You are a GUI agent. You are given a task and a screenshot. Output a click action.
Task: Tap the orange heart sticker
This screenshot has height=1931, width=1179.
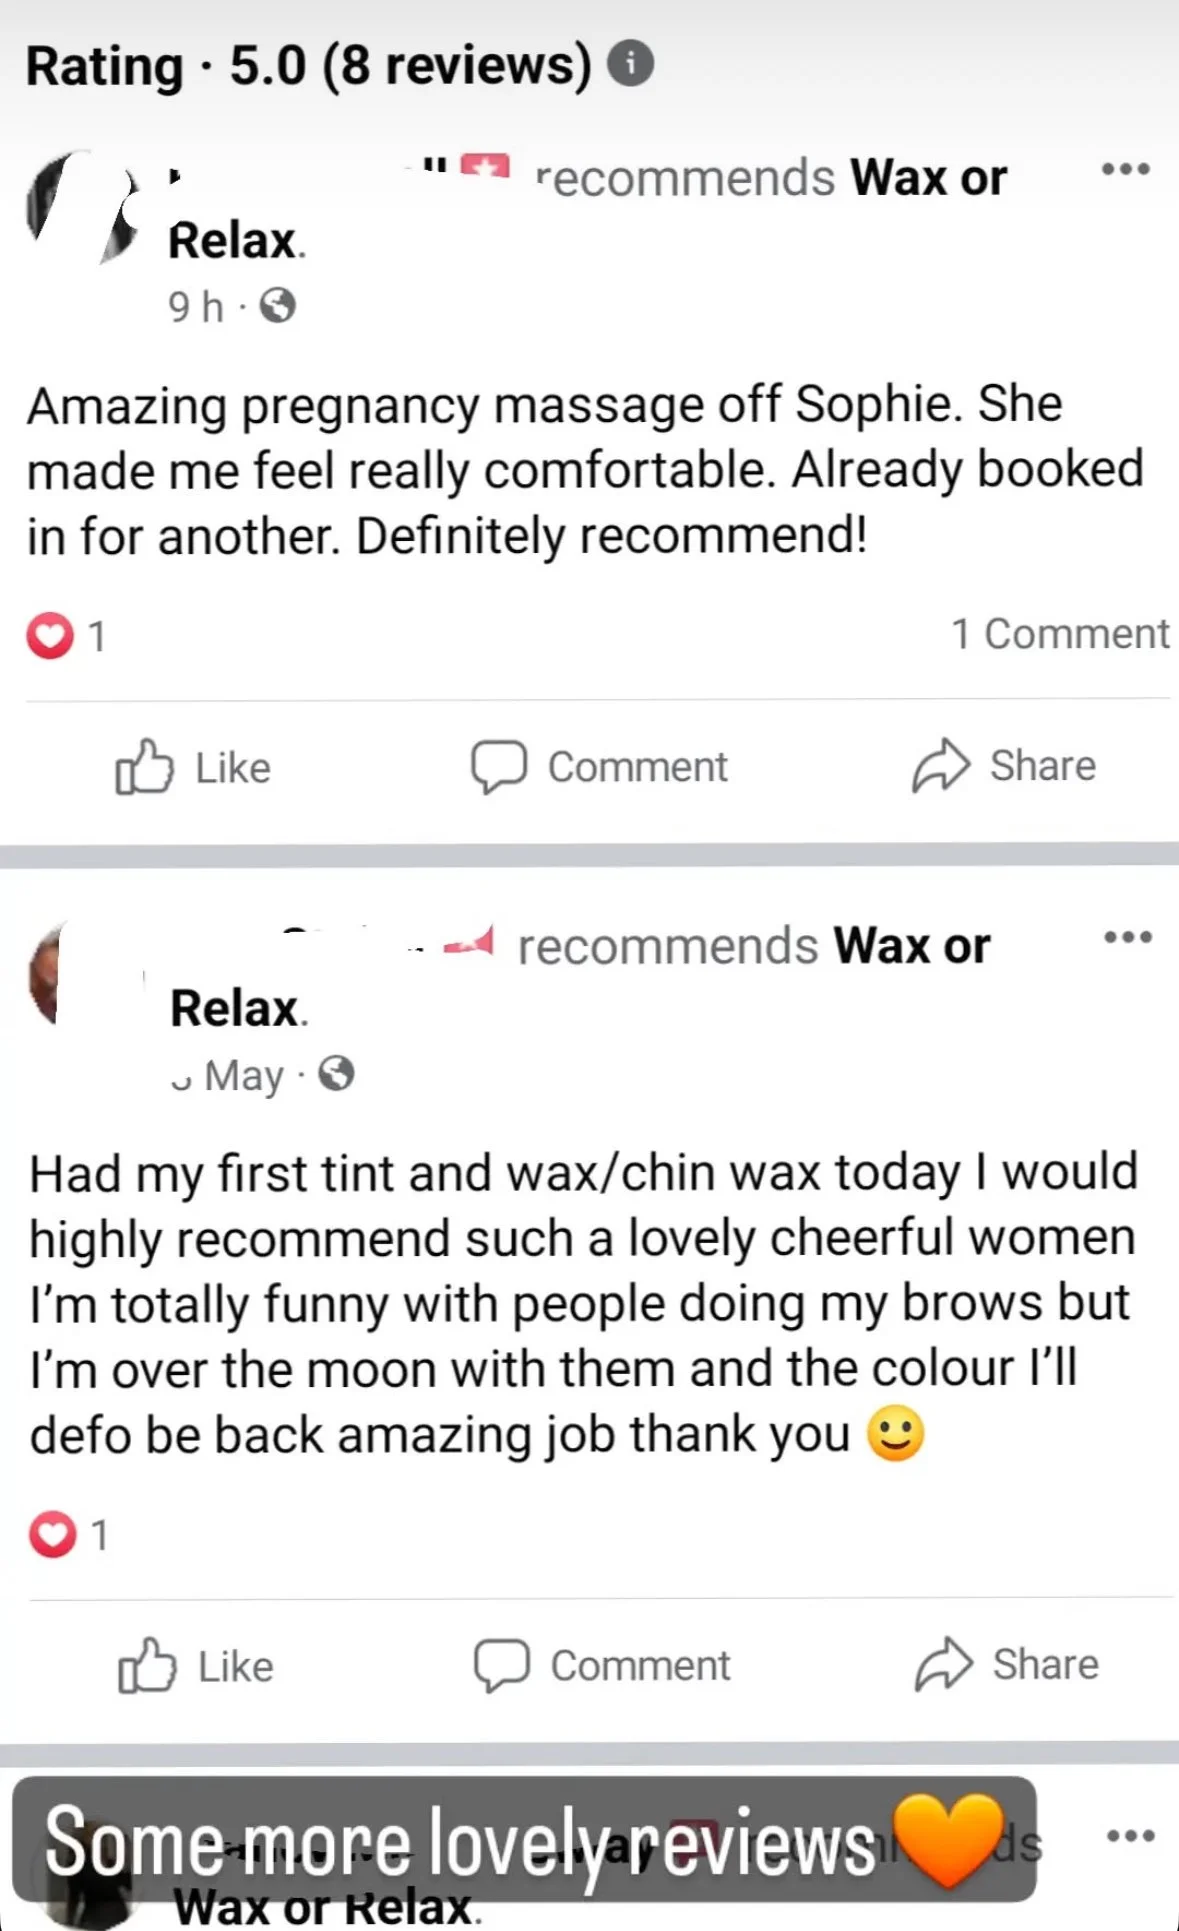[x=948, y=1839]
